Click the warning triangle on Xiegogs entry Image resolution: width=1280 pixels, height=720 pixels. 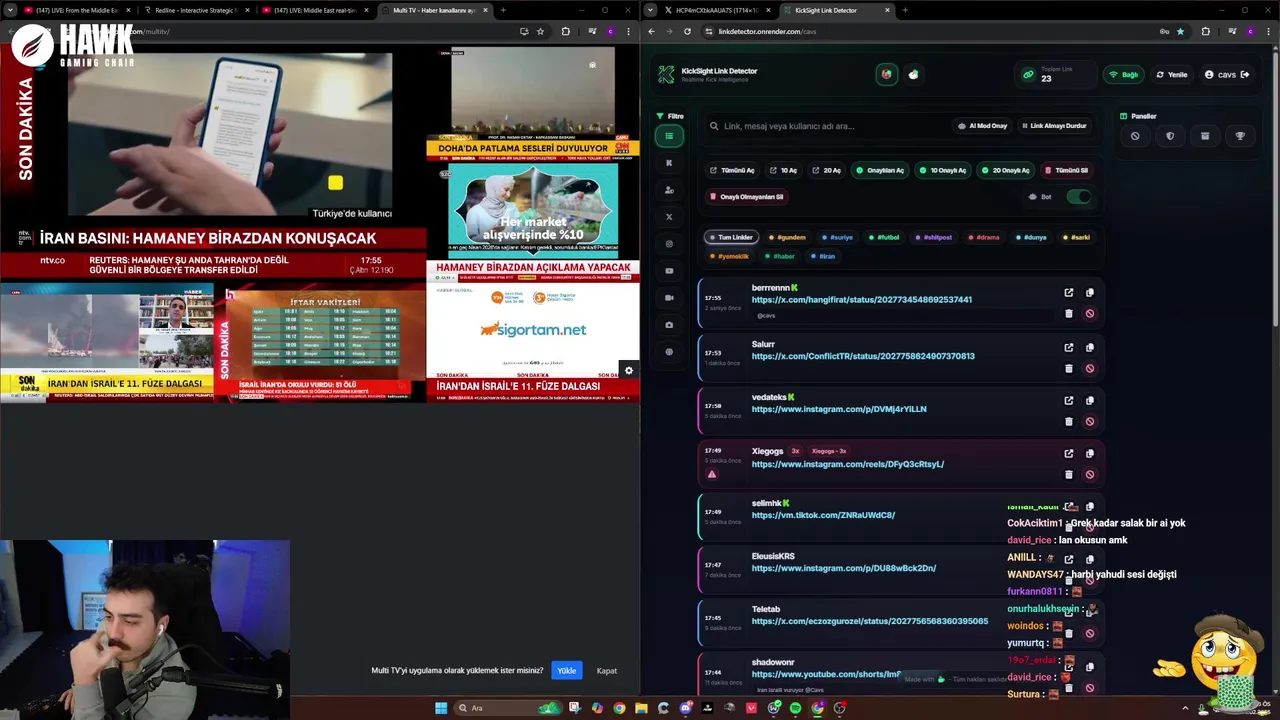tap(712, 474)
